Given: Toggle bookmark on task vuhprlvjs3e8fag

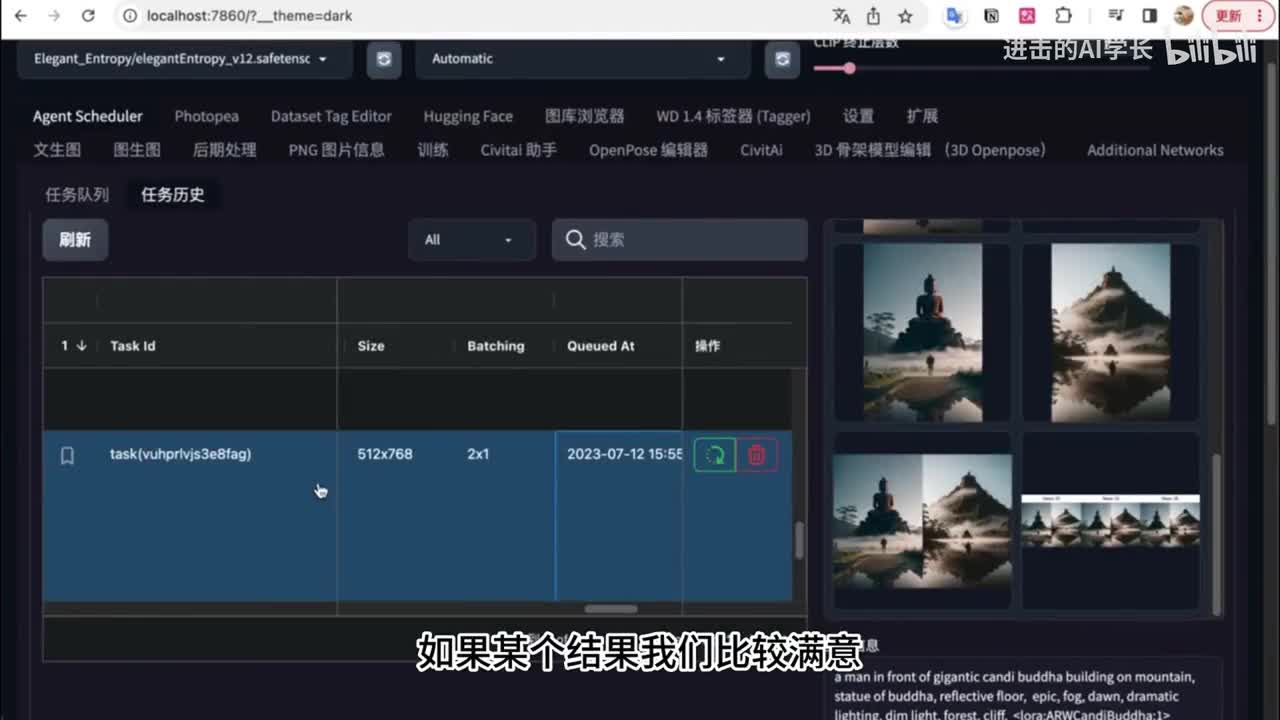Looking at the screenshot, I should coord(67,456).
